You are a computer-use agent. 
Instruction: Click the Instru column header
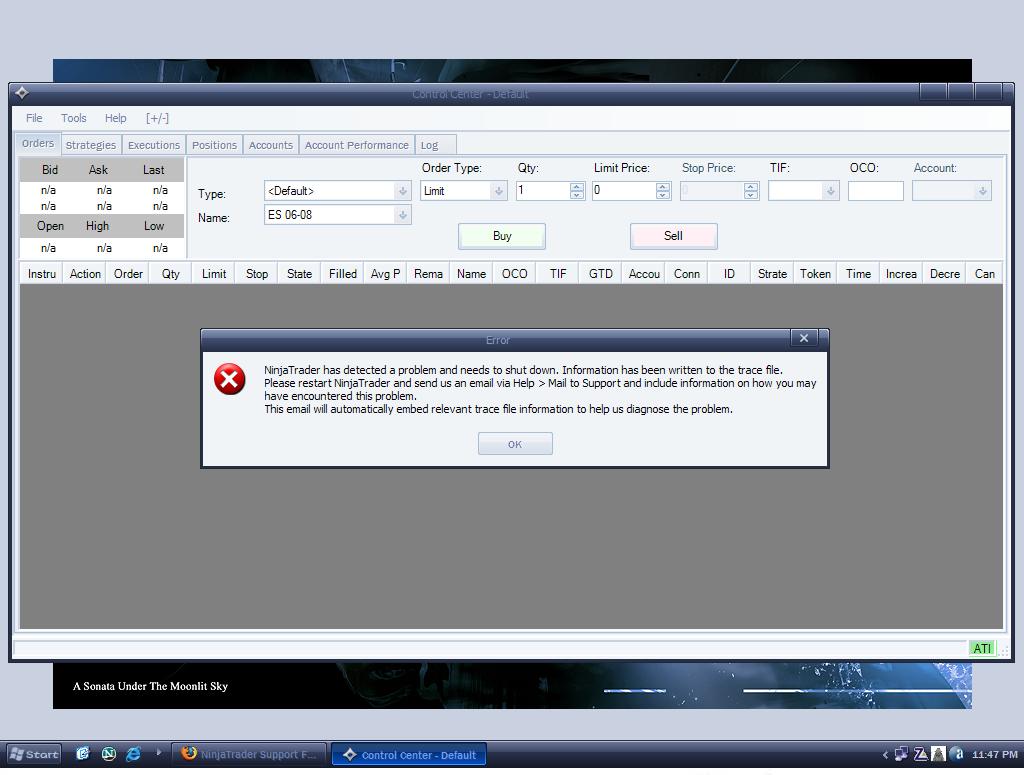click(x=42, y=274)
